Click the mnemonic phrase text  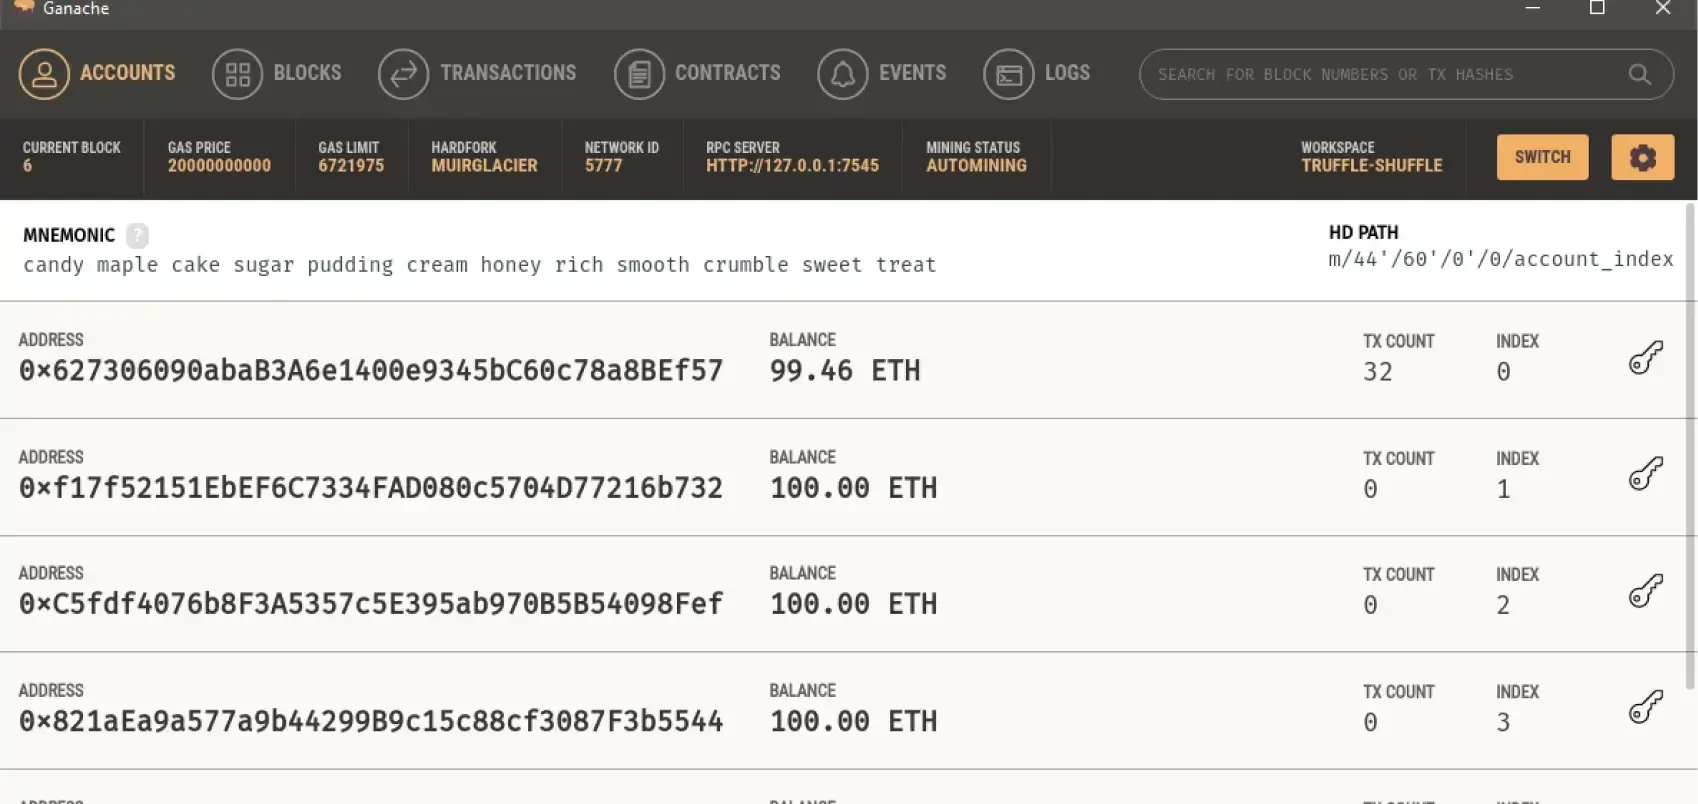480,265
